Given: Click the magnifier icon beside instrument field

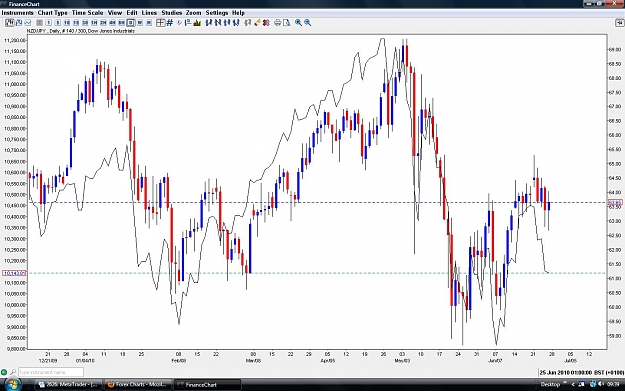Looking at the screenshot, I should coord(13,372).
